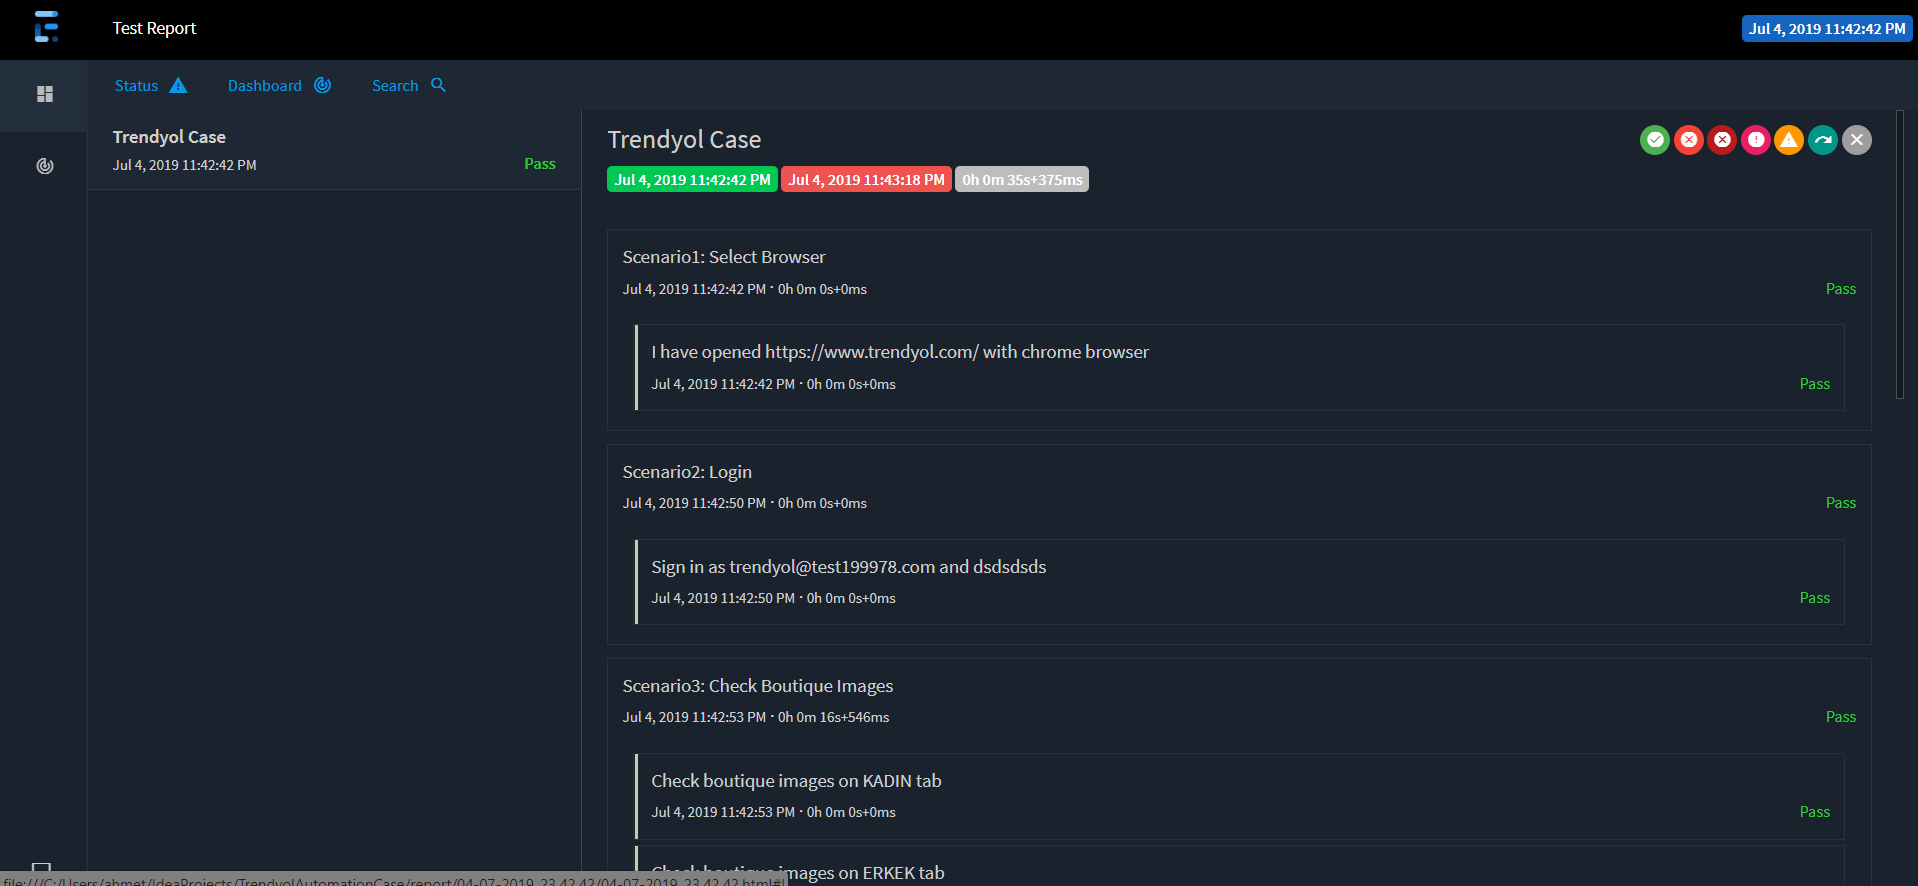The image size is (1918, 886).
Task: Filter steps by teal skip status
Action: (x=1823, y=140)
